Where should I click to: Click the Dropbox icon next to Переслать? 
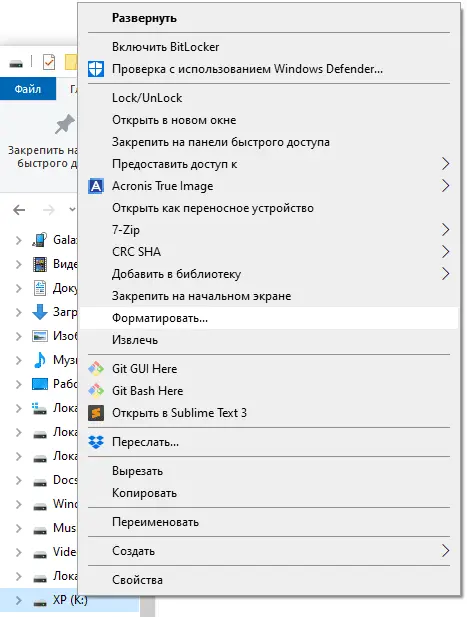(96, 442)
